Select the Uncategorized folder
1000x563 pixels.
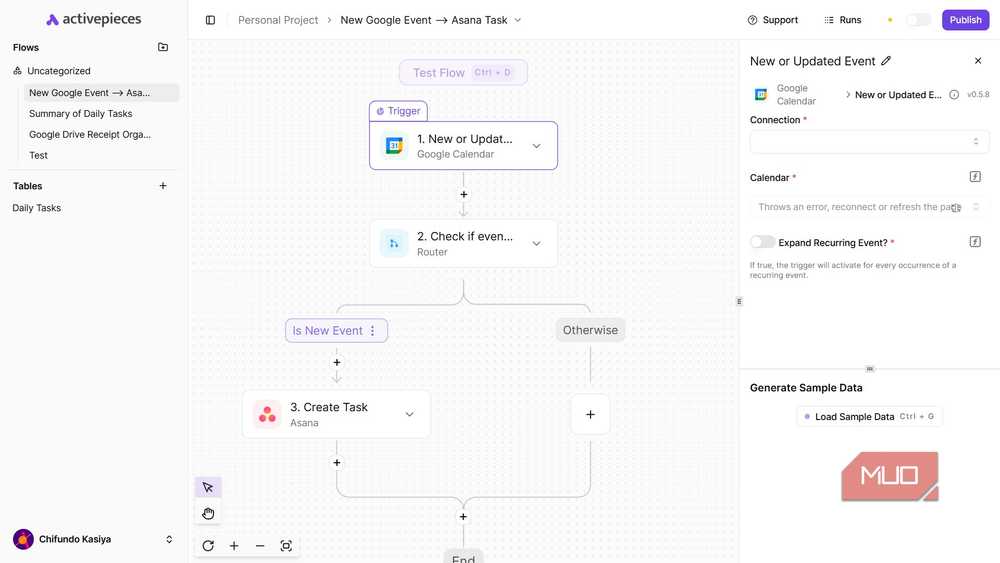tap(59, 71)
